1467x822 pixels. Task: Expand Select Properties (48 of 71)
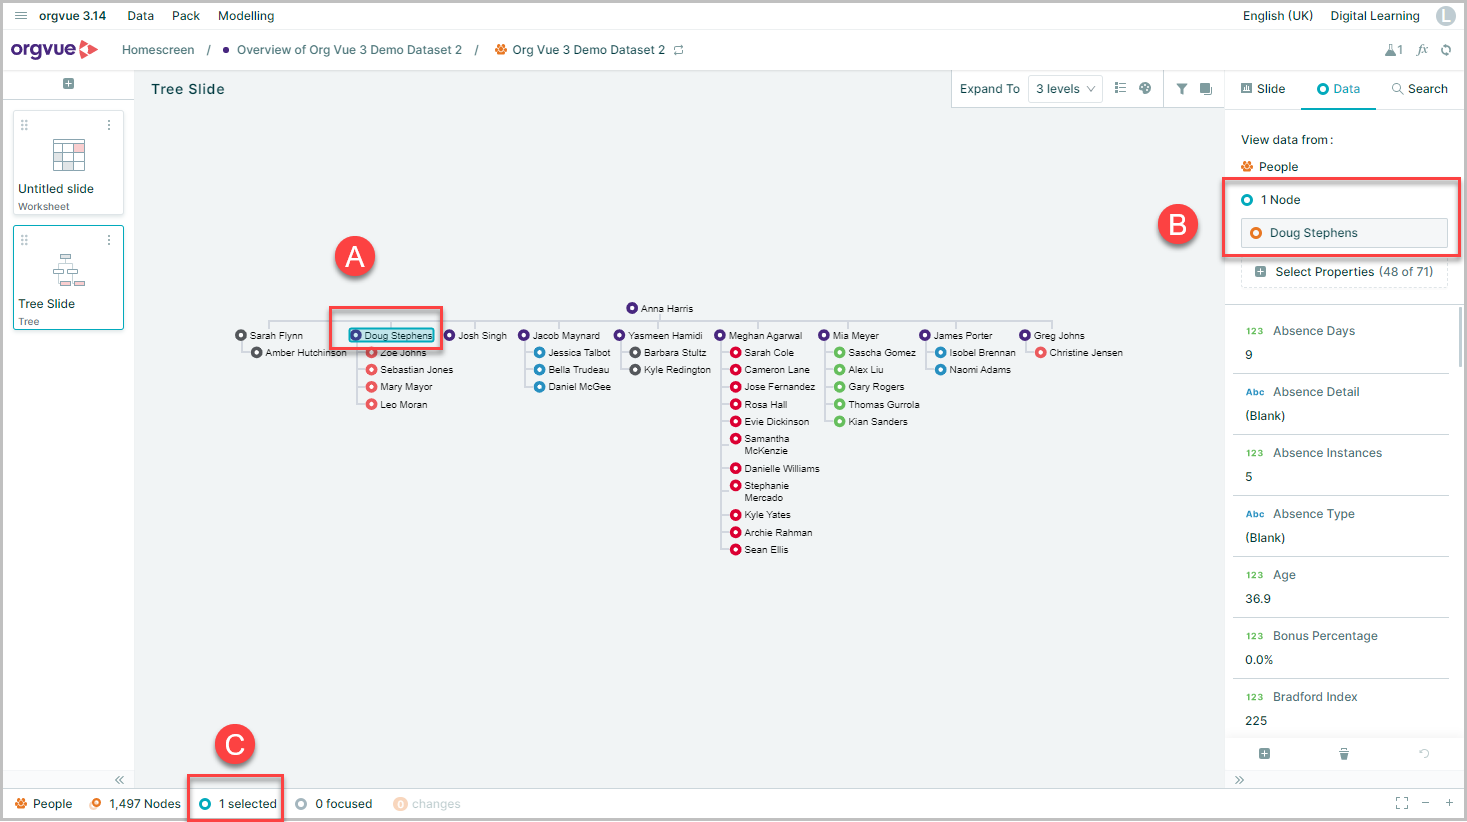point(1344,272)
